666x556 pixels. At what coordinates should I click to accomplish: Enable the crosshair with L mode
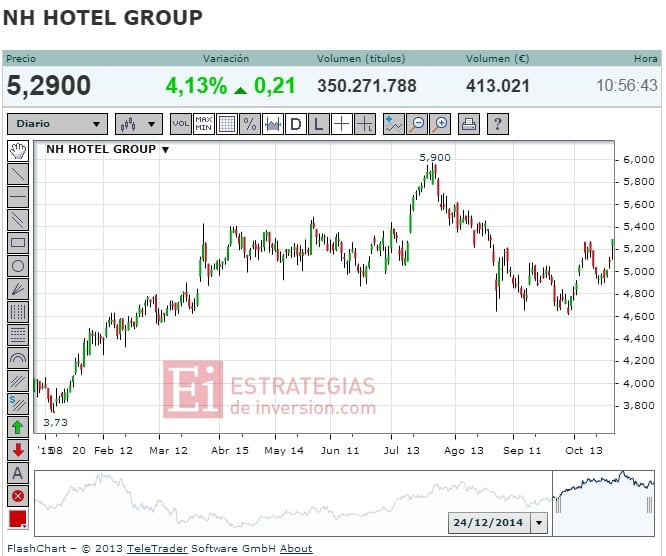click(x=365, y=124)
